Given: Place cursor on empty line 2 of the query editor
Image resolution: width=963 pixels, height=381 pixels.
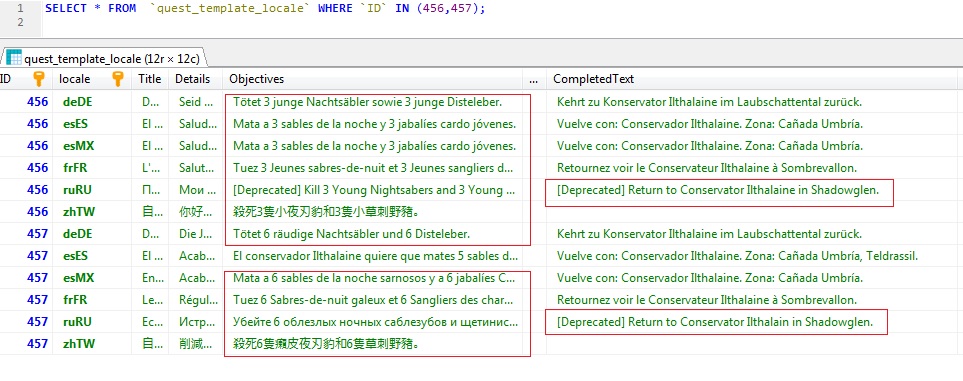Looking at the screenshot, I should pos(501,23).
